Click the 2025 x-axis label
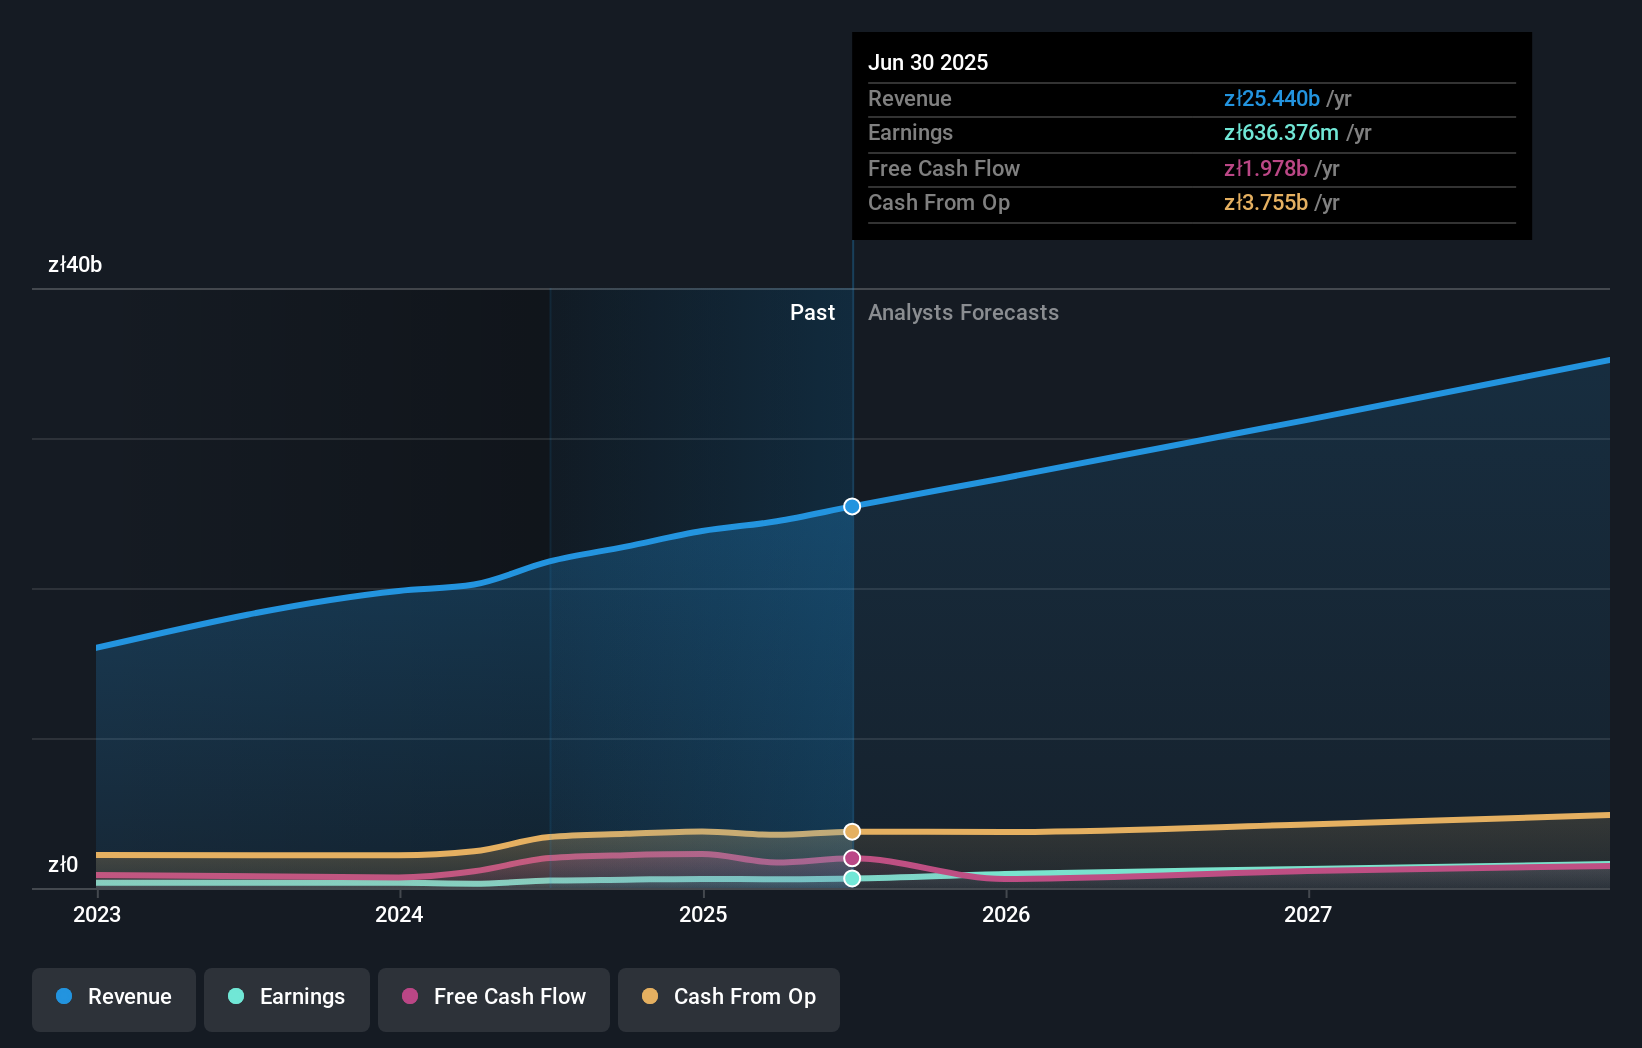 [x=703, y=914]
